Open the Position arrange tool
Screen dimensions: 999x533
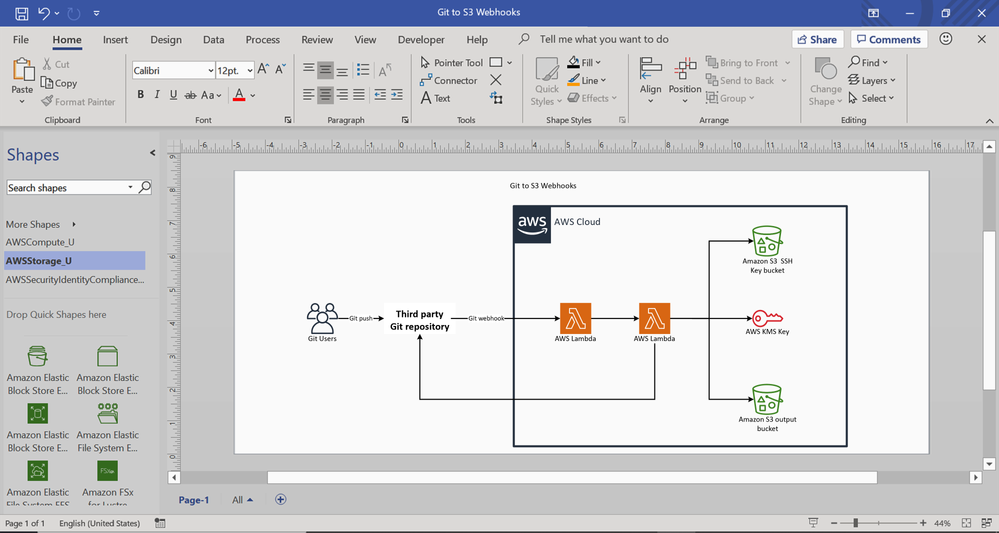coord(685,76)
